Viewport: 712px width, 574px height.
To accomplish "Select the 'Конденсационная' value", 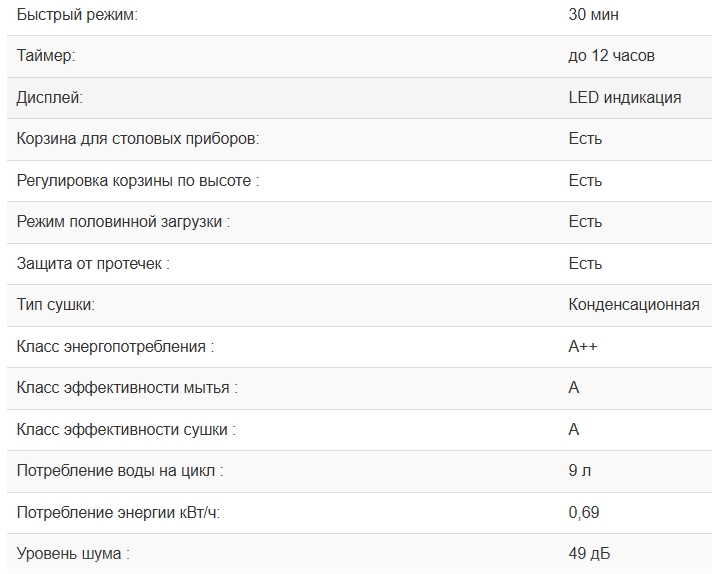I will pos(634,305).
